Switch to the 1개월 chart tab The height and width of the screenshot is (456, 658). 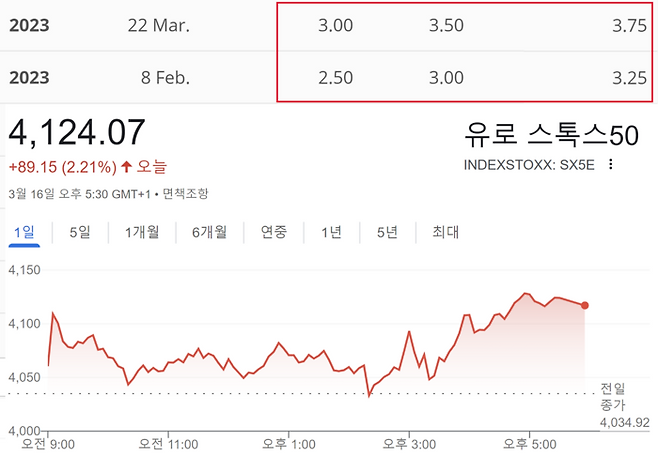coord(142,232)
